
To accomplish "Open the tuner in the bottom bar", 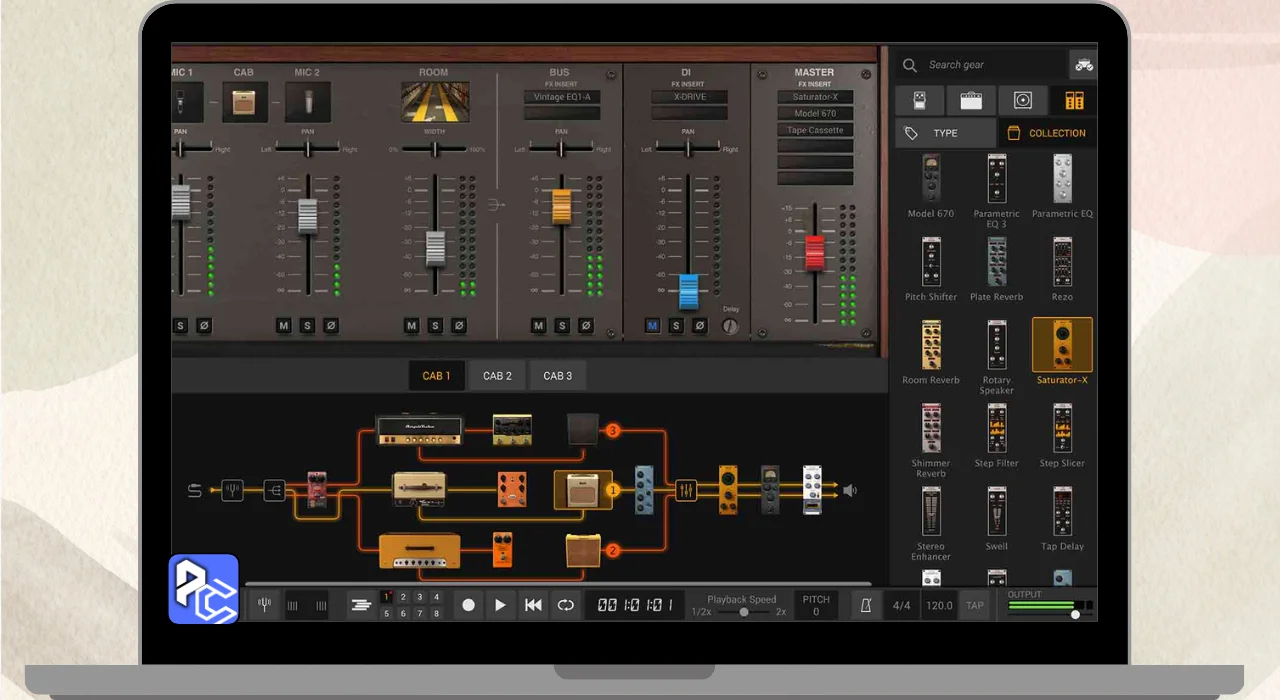I will [264, 605].
